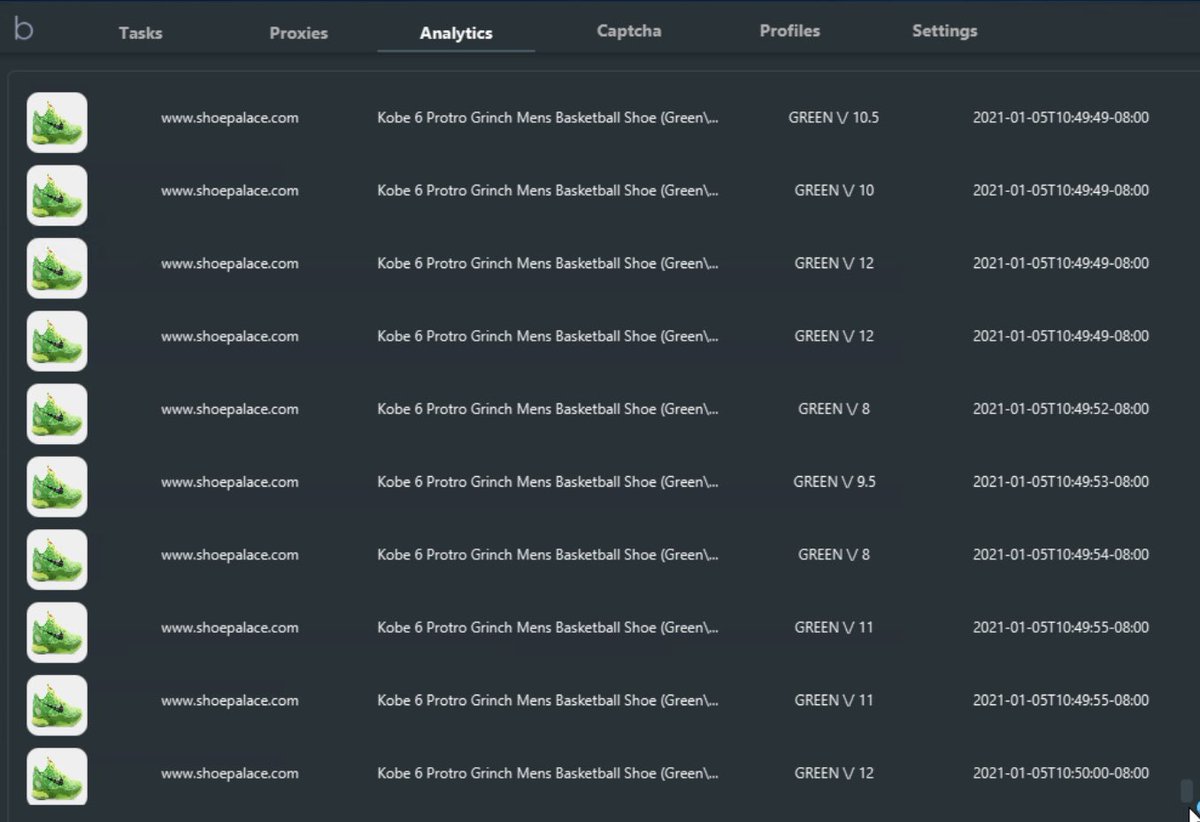Select the shoe thumbnail for the 10:49:52 checkout
This screenshot has height=822, width=1200.
[x=57, y=414]
